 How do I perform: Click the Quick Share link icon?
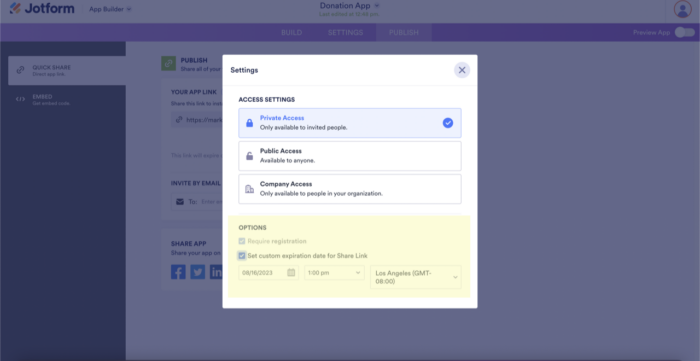pos(20,70)
